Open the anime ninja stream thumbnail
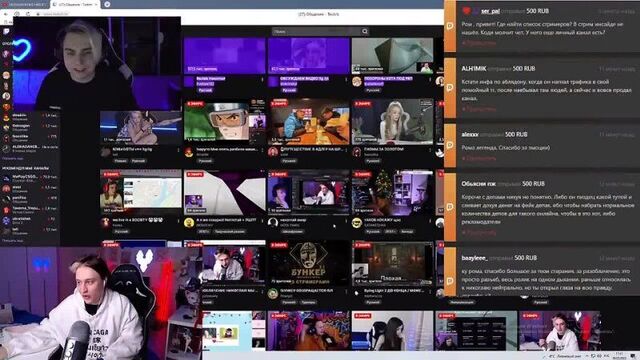The image size is (640, 360). click(x=224, y=122)
